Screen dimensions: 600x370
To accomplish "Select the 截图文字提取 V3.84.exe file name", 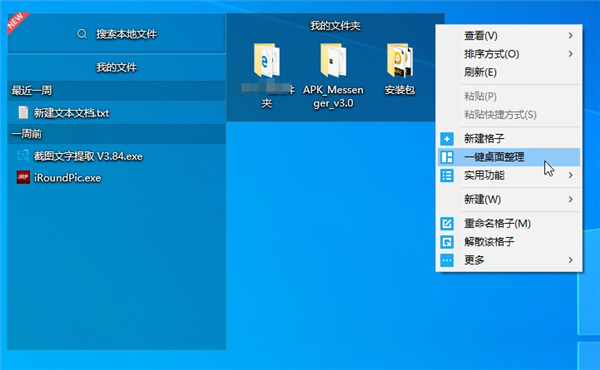I will tap(88, 156).
